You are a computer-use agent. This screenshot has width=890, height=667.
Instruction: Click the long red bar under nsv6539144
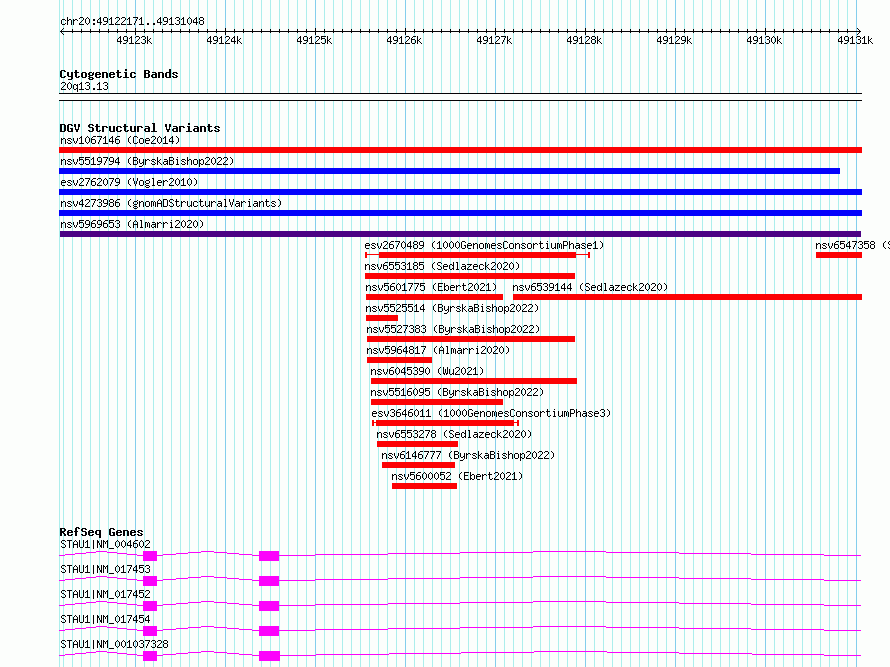click(687, 297)
